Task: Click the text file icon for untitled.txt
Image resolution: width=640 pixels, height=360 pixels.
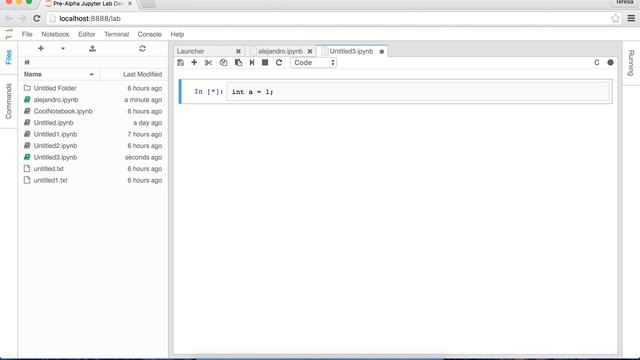Action: tap(27, 169)
